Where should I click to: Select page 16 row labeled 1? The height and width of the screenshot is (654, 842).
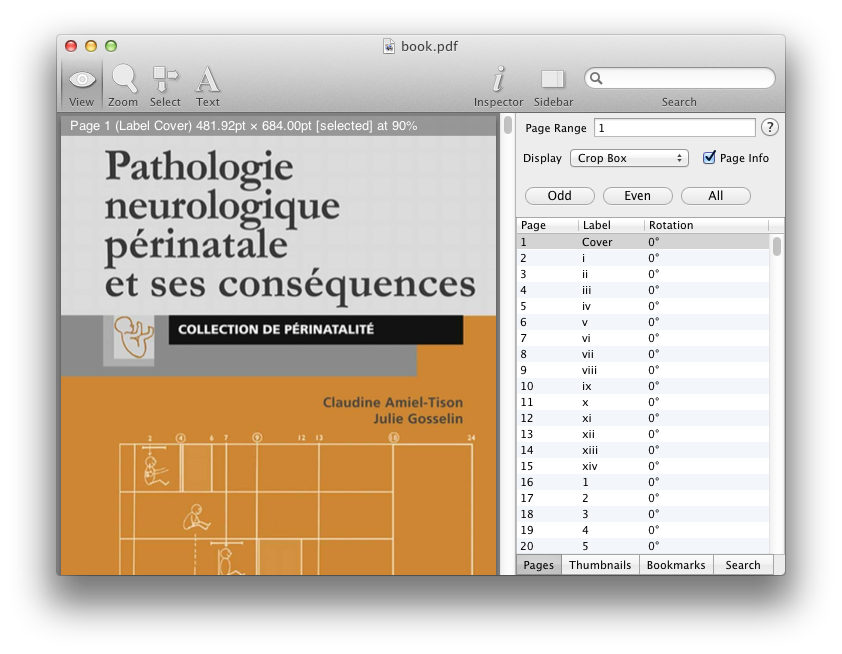click(x=643, y=482)
